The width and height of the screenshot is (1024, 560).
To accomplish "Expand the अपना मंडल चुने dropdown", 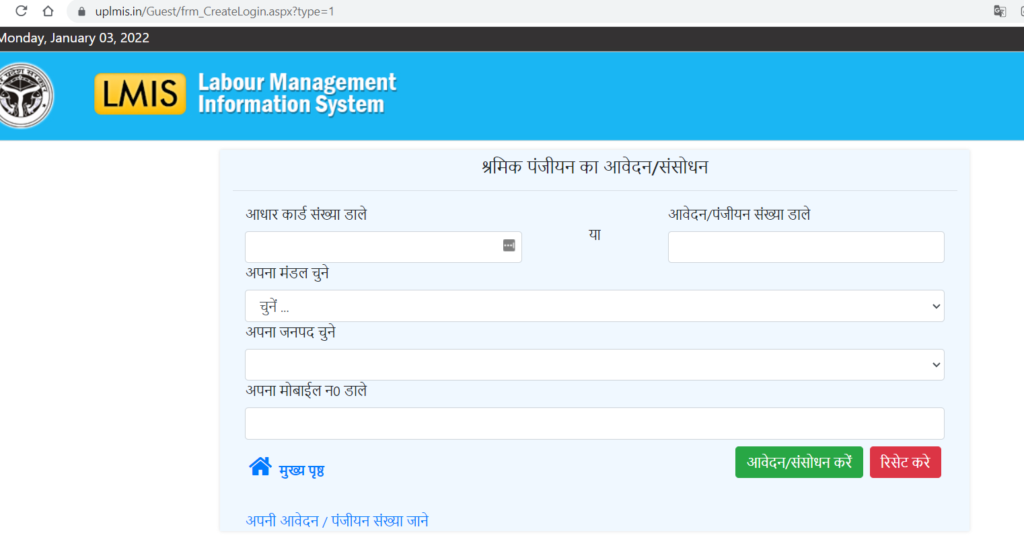I will pos(594,306).
